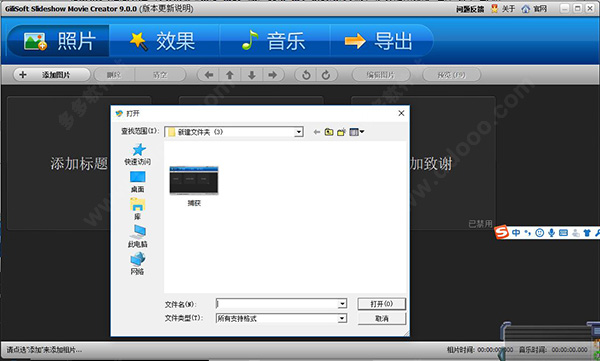Toggle punctuation mode in the IME bar

tap(528, 232)
